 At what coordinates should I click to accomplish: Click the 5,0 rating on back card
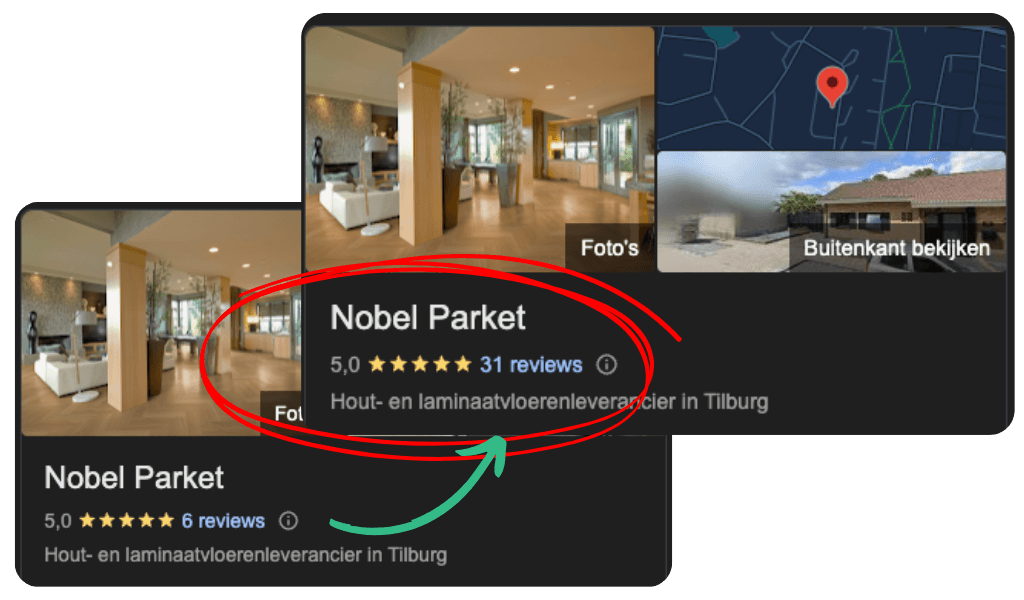pyautogui.click(x=57, y=521)
